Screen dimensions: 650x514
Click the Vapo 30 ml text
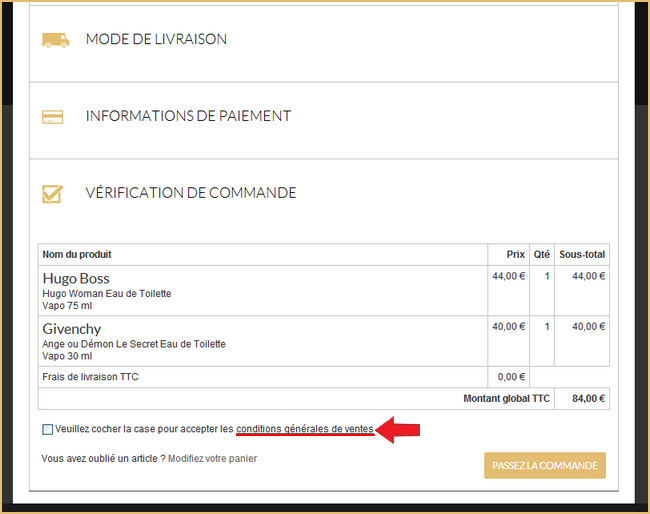pyautogui.click(x=67, y=356)
